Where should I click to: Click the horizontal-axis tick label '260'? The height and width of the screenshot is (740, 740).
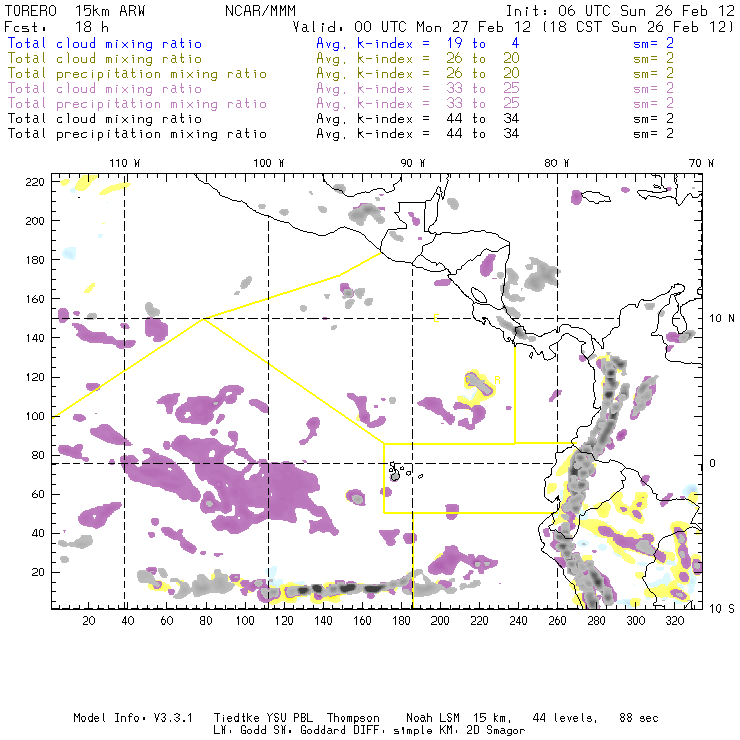tap(557, 621)
